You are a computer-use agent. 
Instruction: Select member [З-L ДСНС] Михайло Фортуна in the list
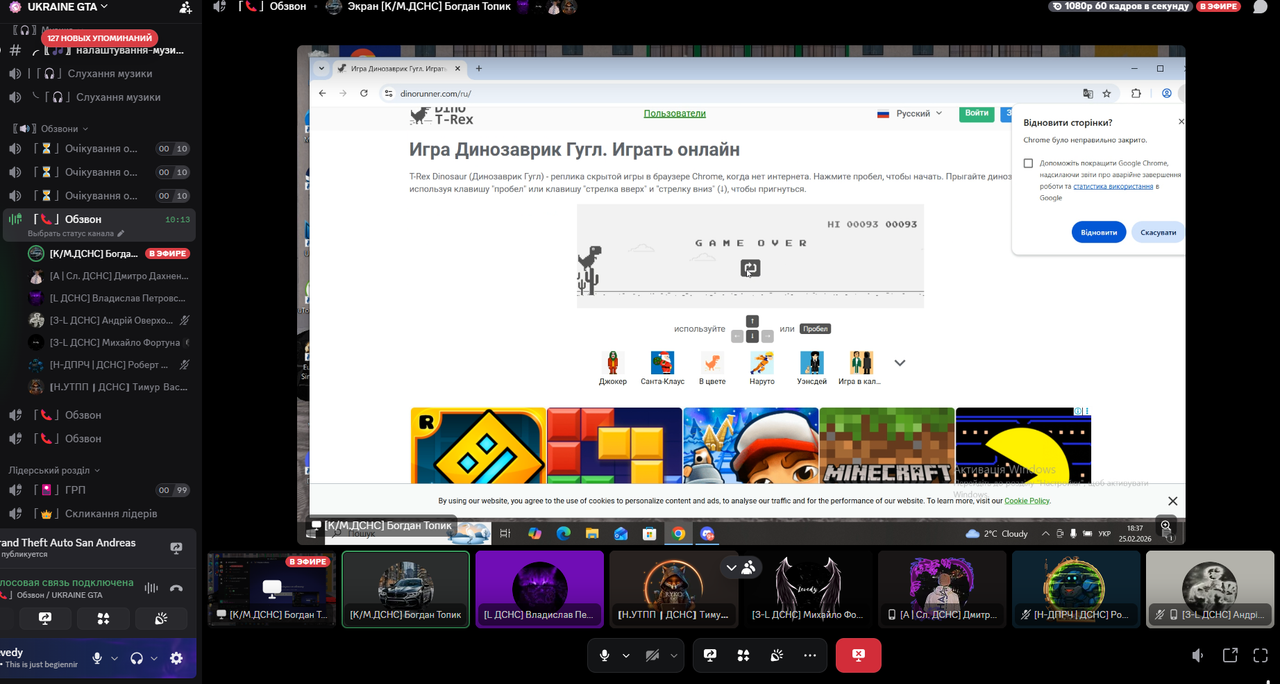pyautogui.click(x=108, y=342)
